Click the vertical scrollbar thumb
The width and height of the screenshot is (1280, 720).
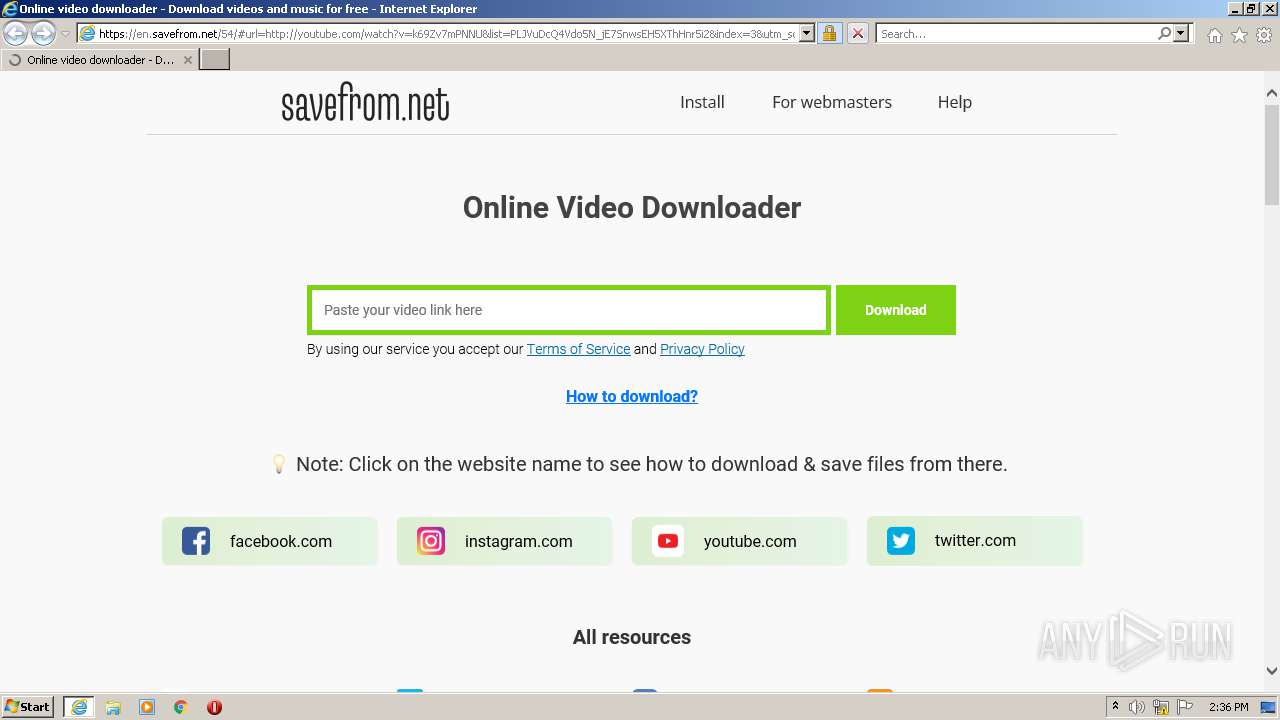[x=1272, y=154]
